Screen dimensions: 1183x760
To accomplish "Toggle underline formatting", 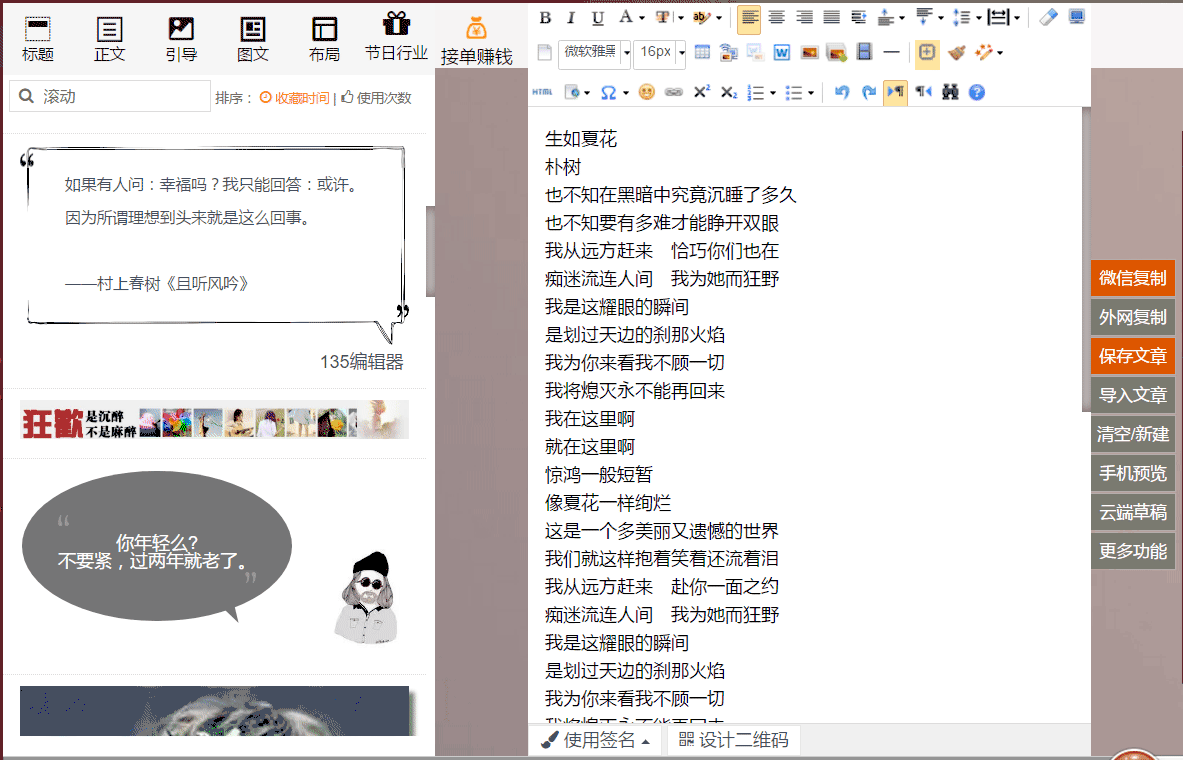I will tap(598, 17).
